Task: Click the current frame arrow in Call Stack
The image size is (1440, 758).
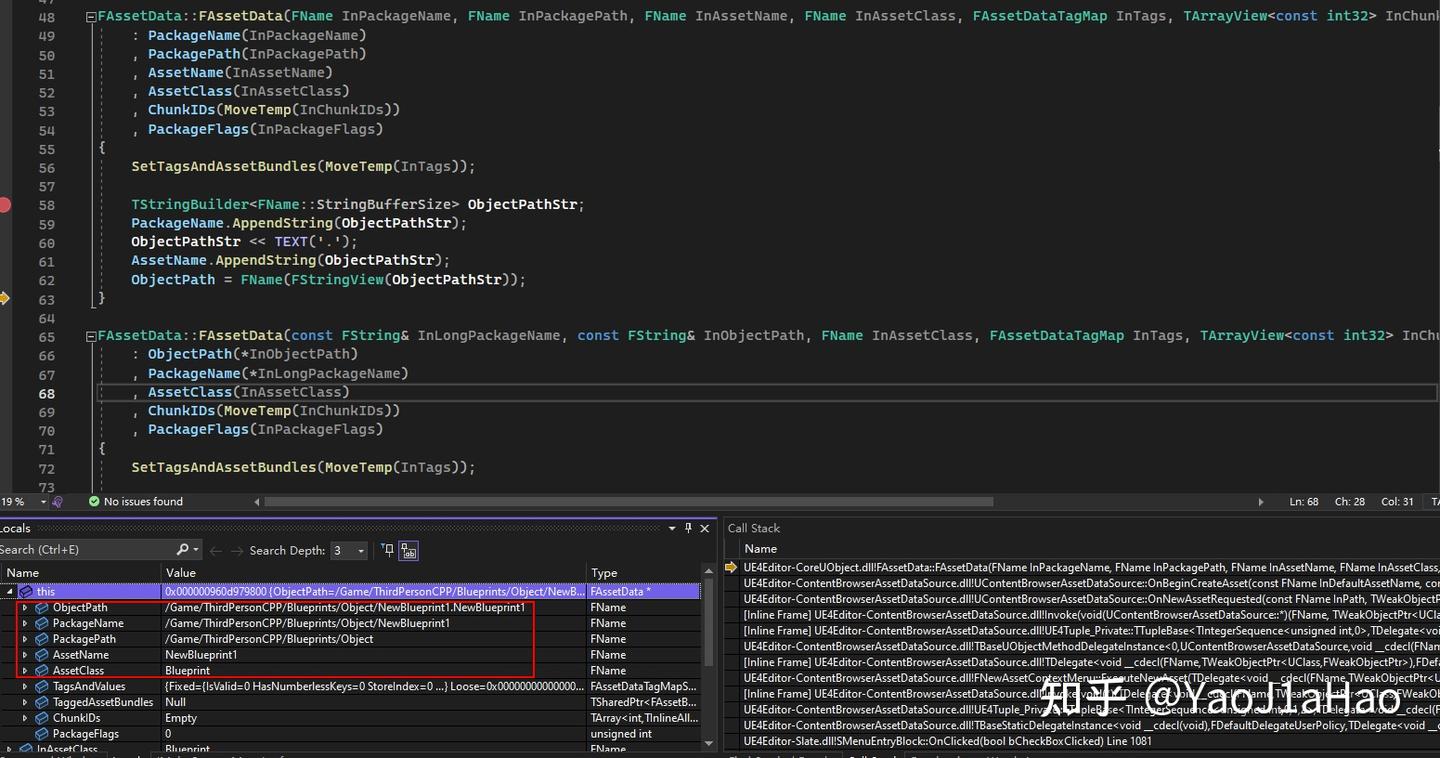Action: tap(732, 567)
